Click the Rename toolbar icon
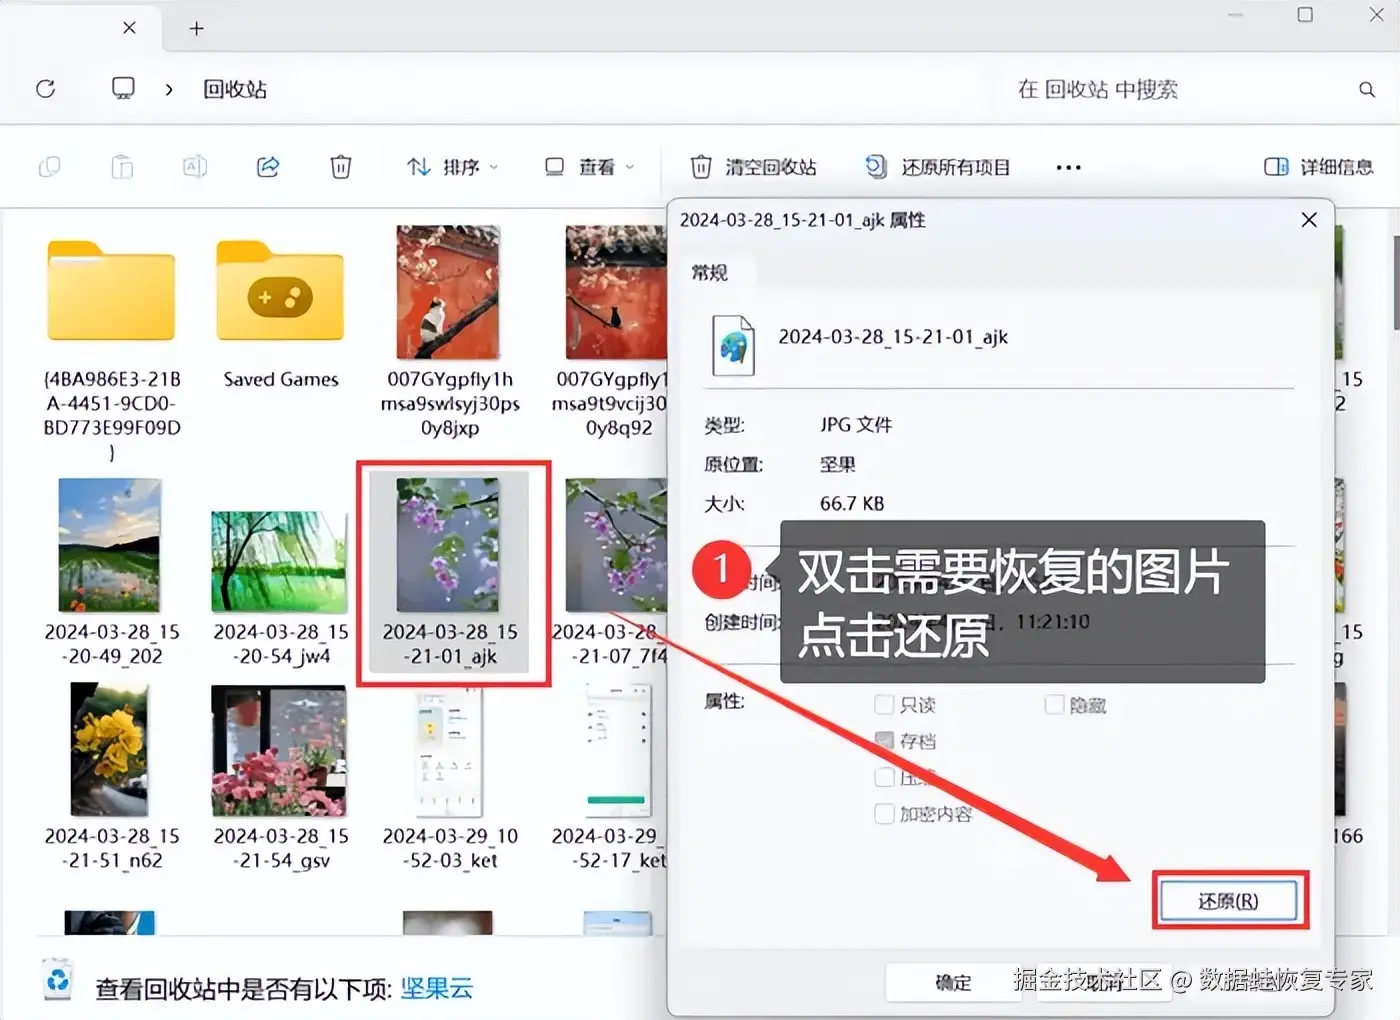 coord(195,166)
